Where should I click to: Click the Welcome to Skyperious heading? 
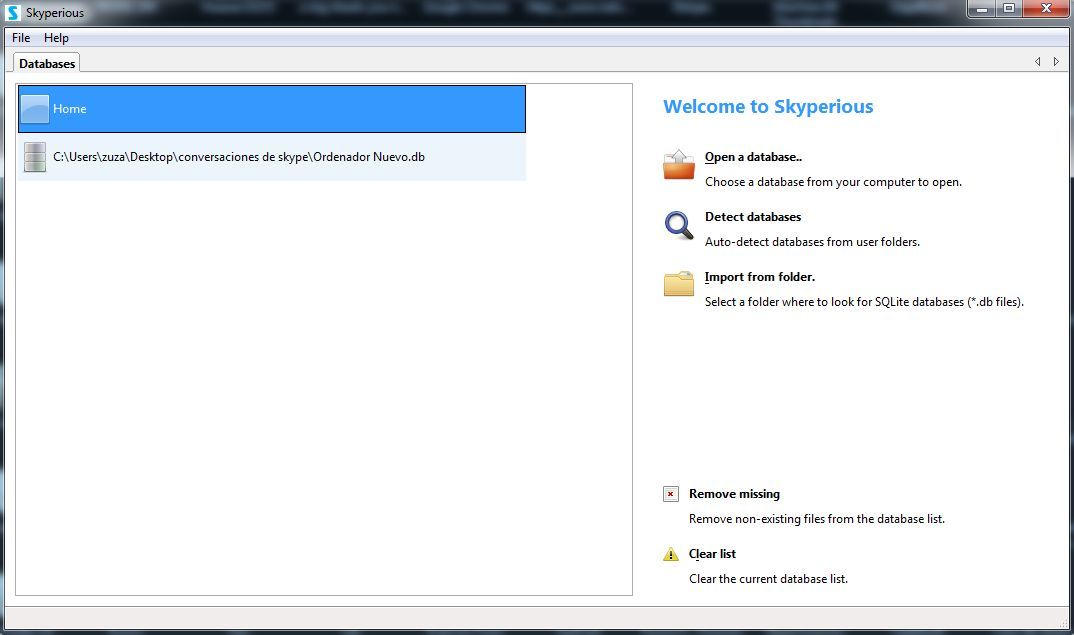(768, 106)
